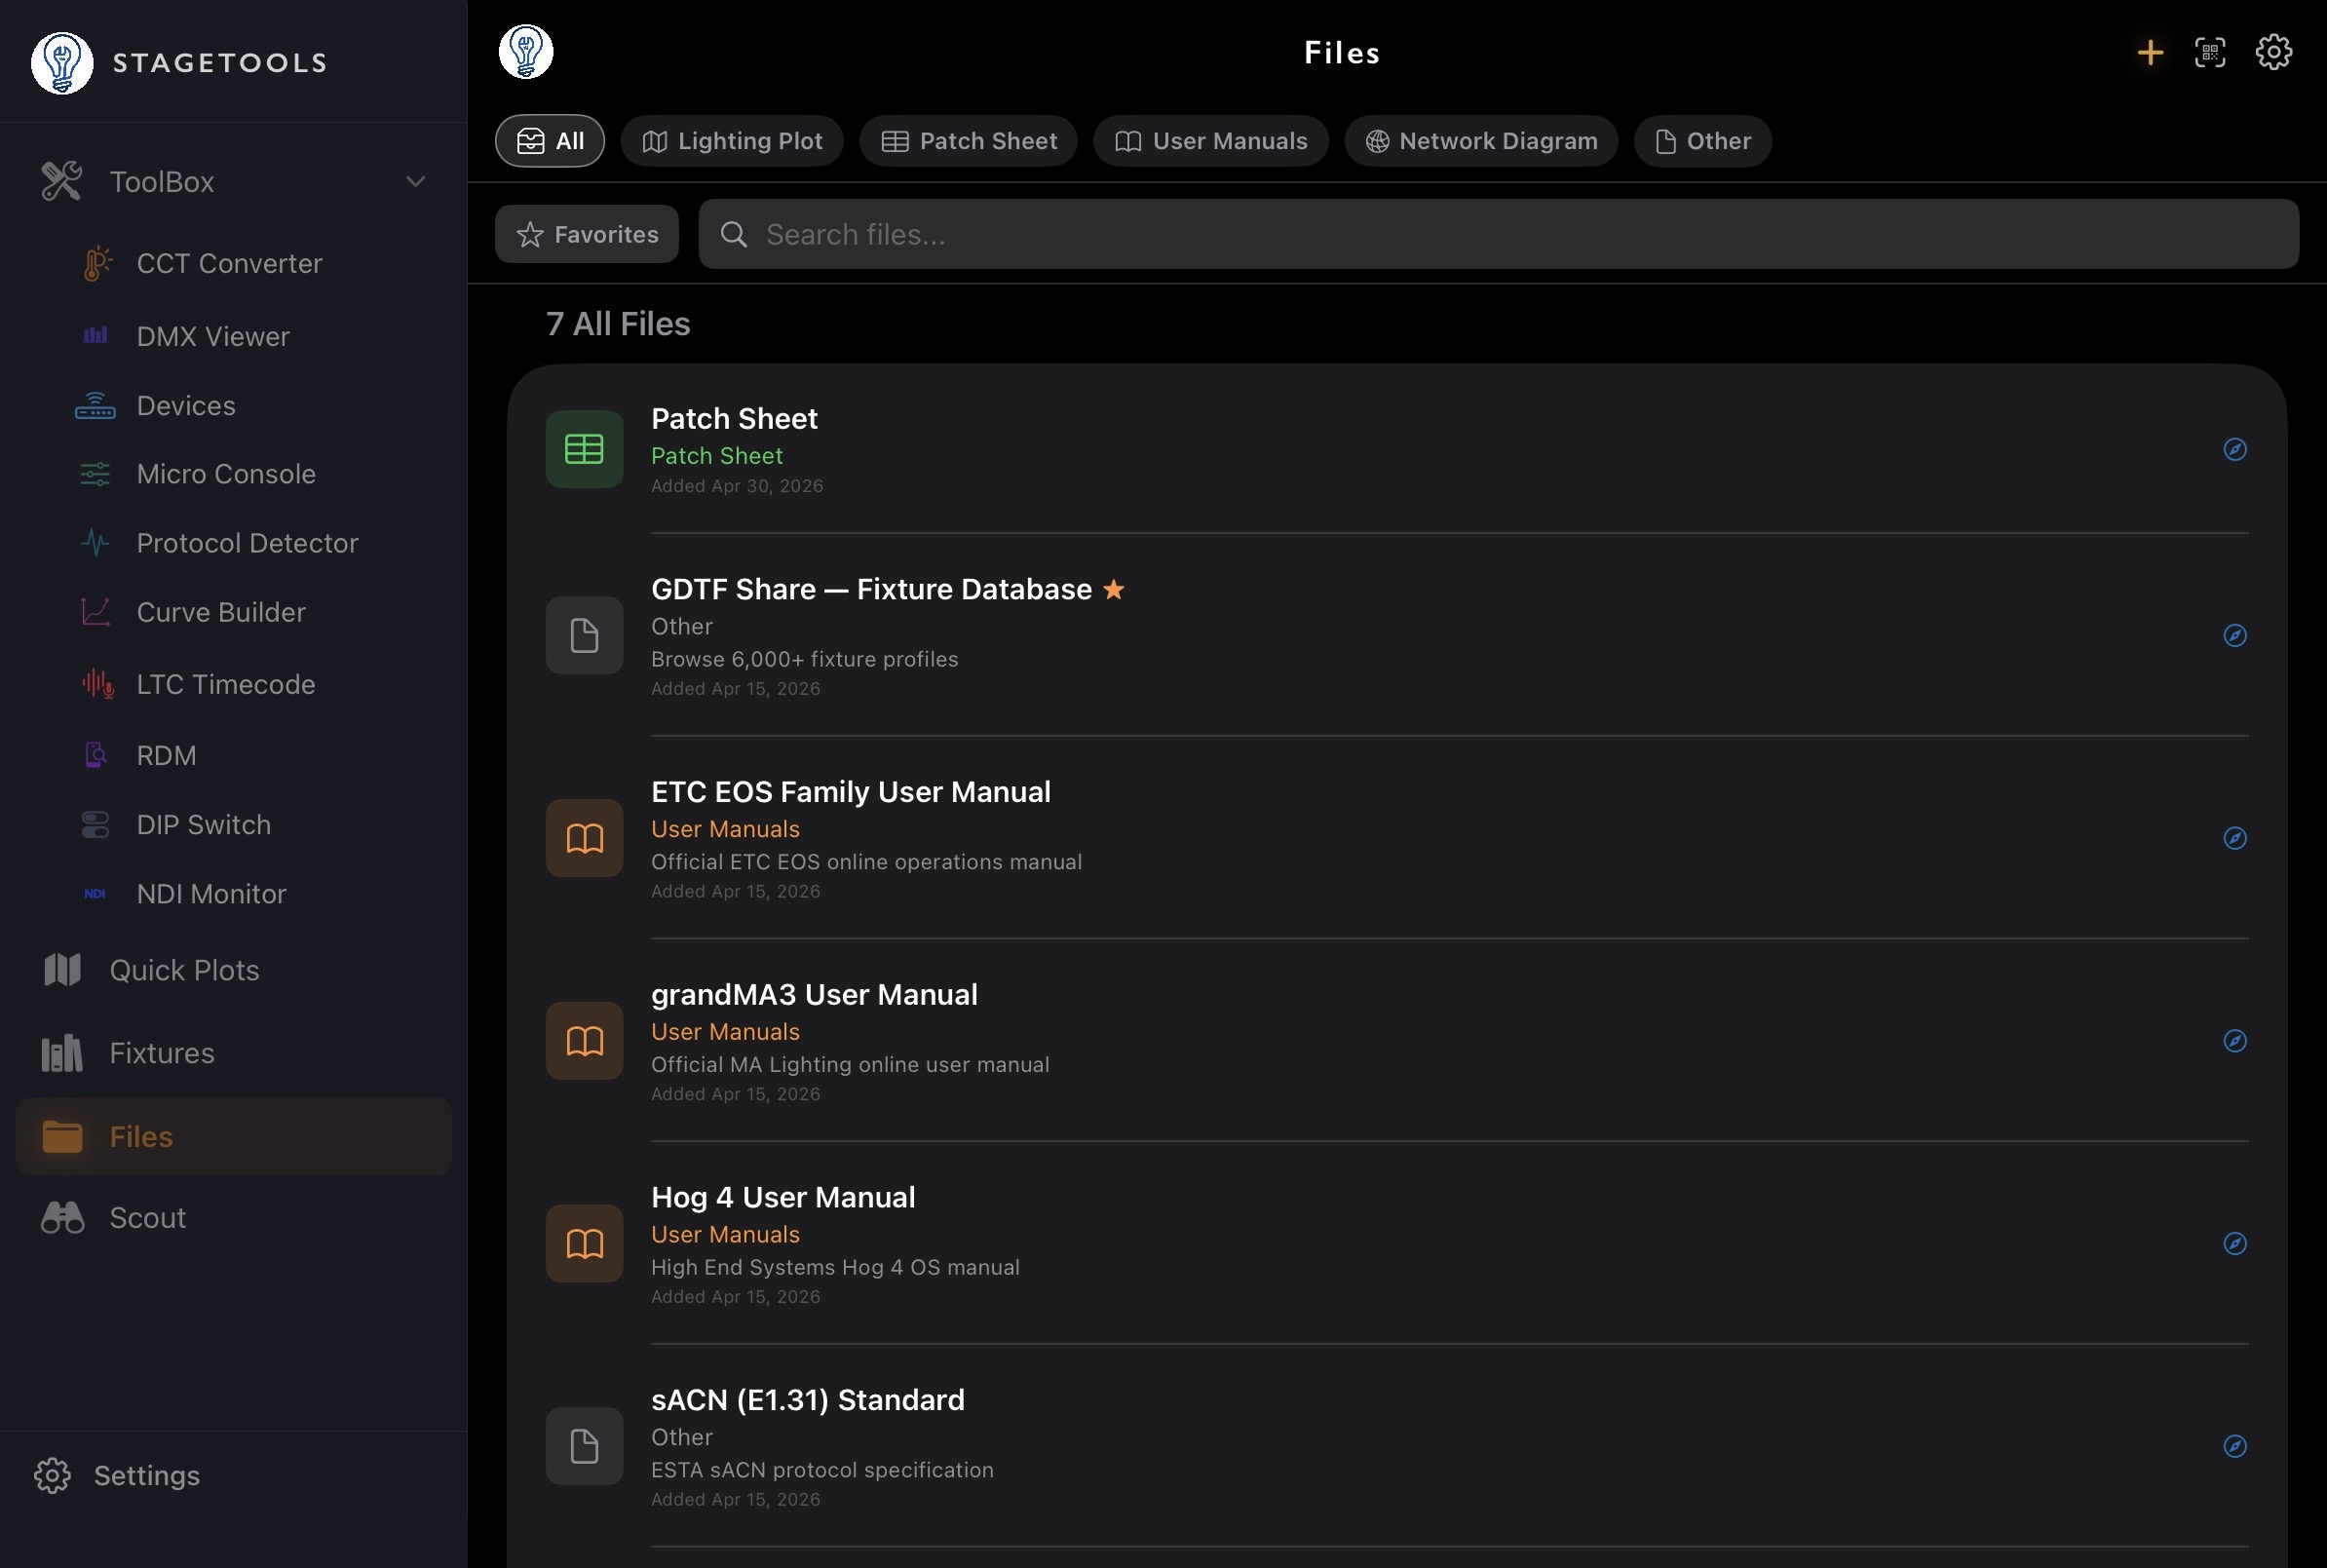2327x1568 pixels.
Task: Open the Hog 4 User Manual entry
Action: pyautogui.click(x=1396, y=1243)
